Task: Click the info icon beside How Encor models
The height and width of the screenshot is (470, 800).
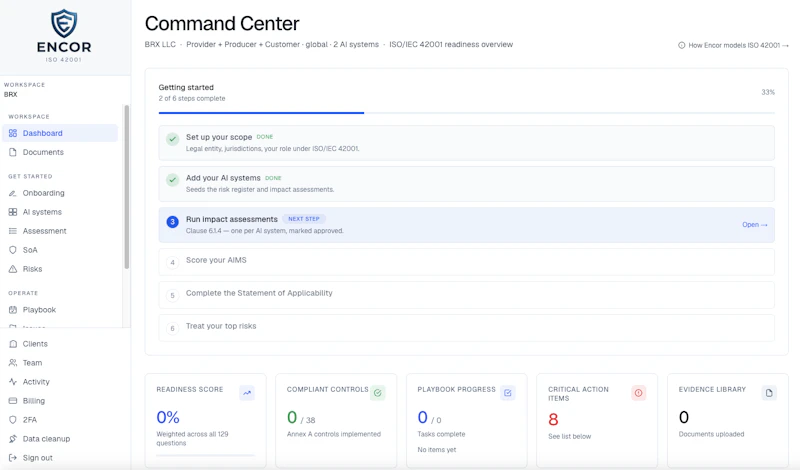Action: [x=682, y=45]
